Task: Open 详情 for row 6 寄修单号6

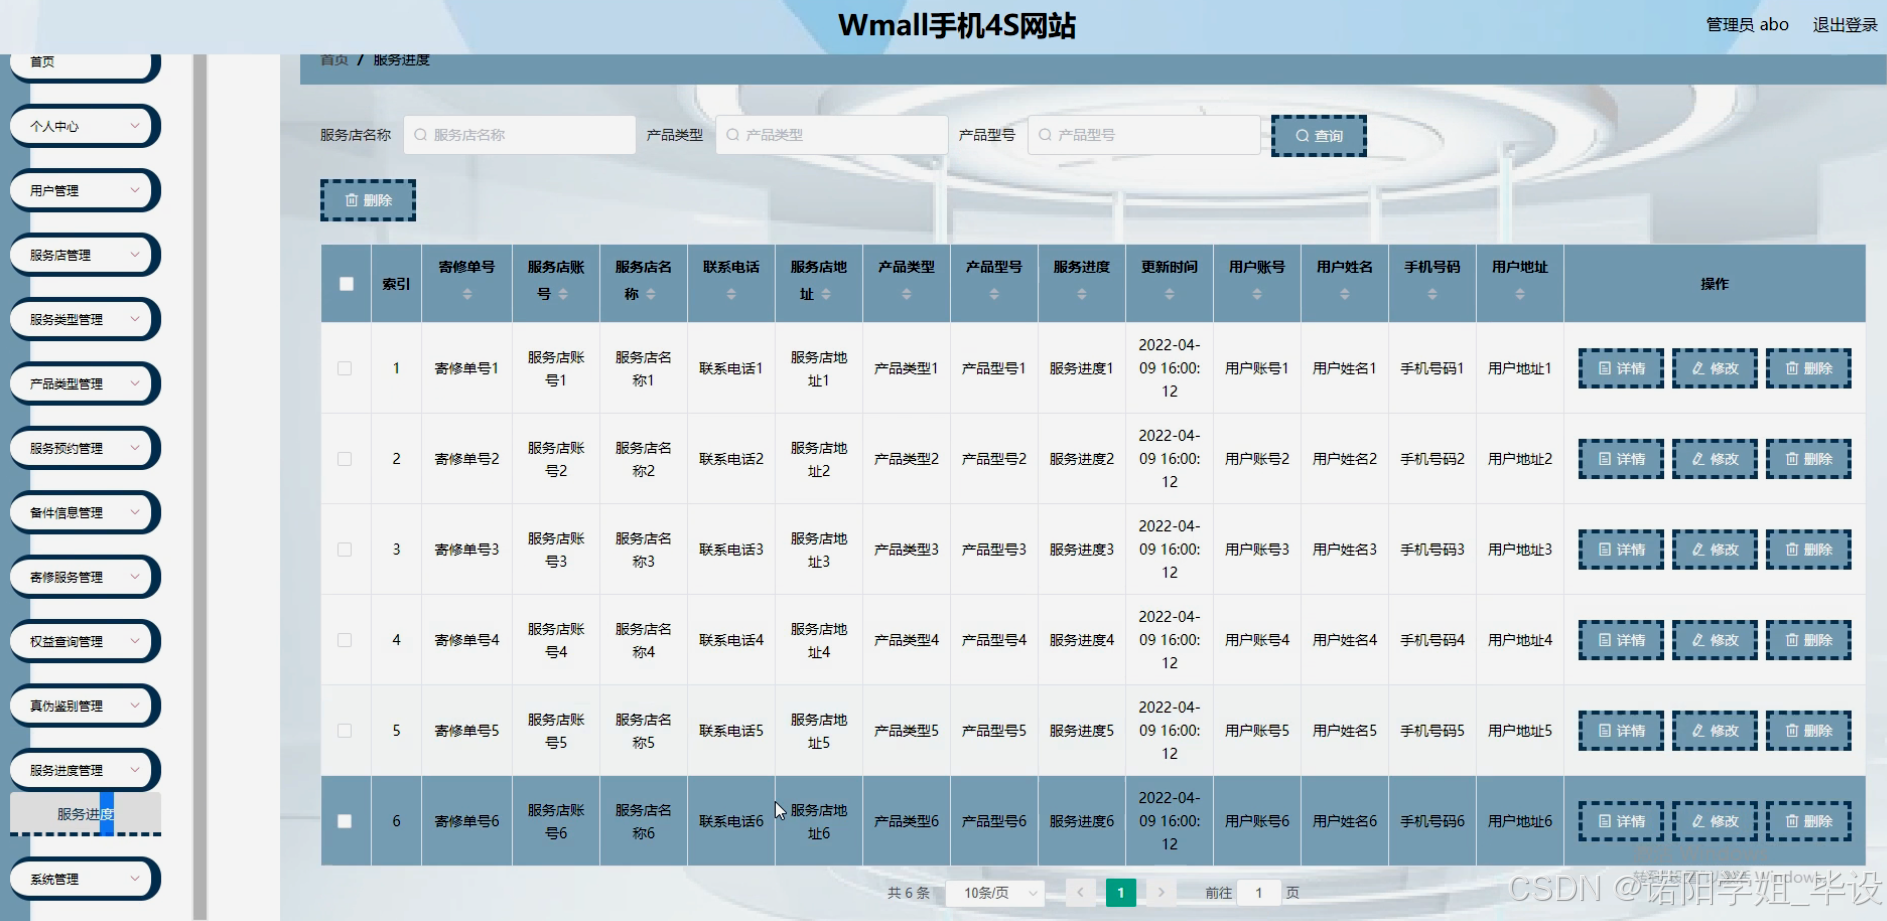Action: [x=1620, y=820]
